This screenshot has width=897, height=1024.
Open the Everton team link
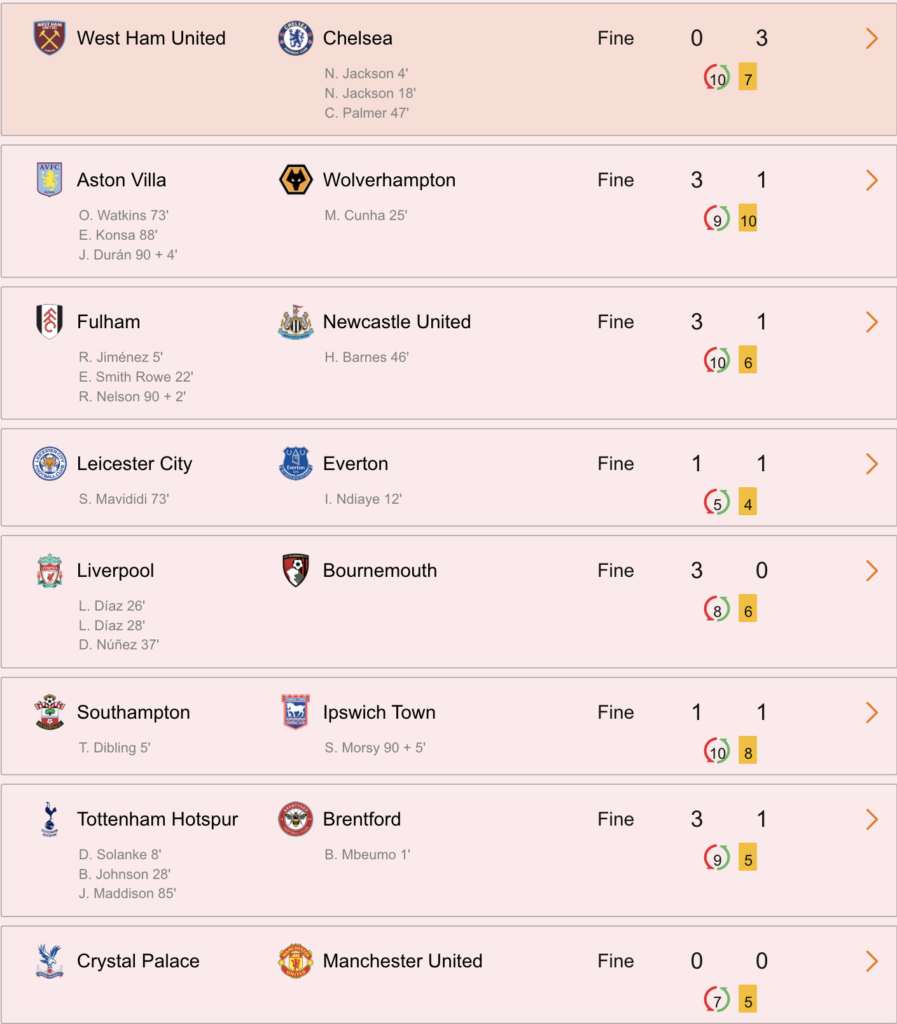tap(356, 464)
